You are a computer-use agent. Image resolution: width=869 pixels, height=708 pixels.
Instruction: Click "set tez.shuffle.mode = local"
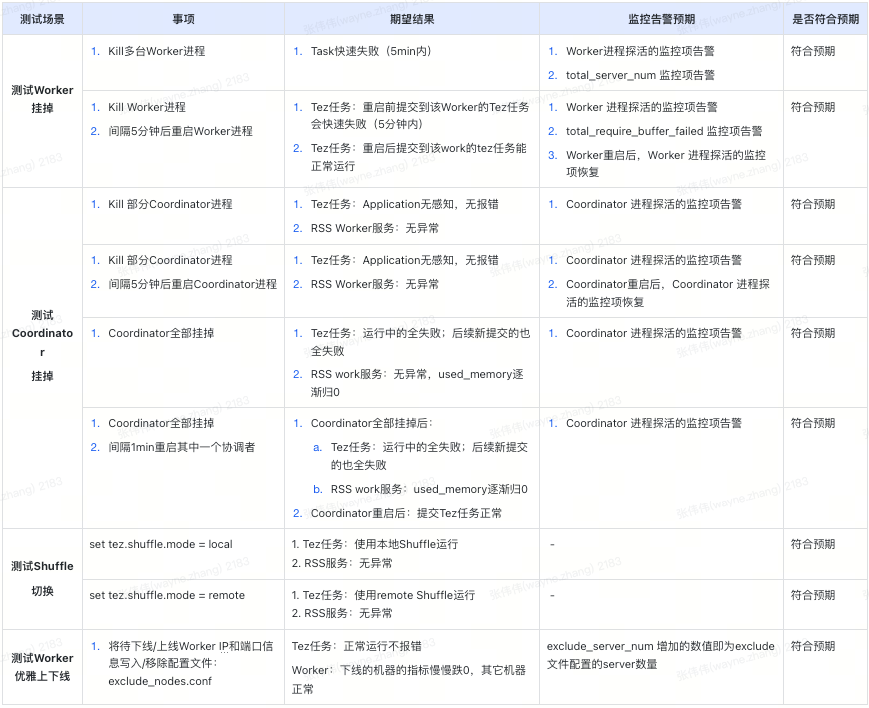[161, 544]
